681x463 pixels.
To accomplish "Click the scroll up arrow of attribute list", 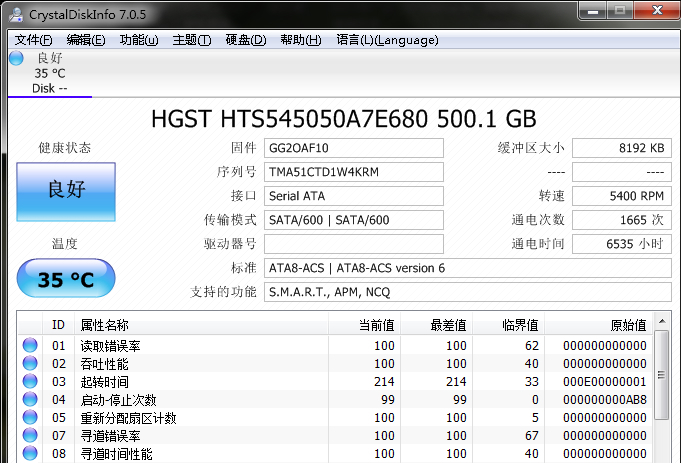I will [661, 324].
